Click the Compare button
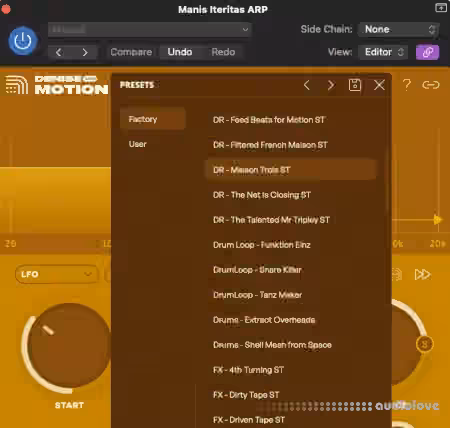 131,52
